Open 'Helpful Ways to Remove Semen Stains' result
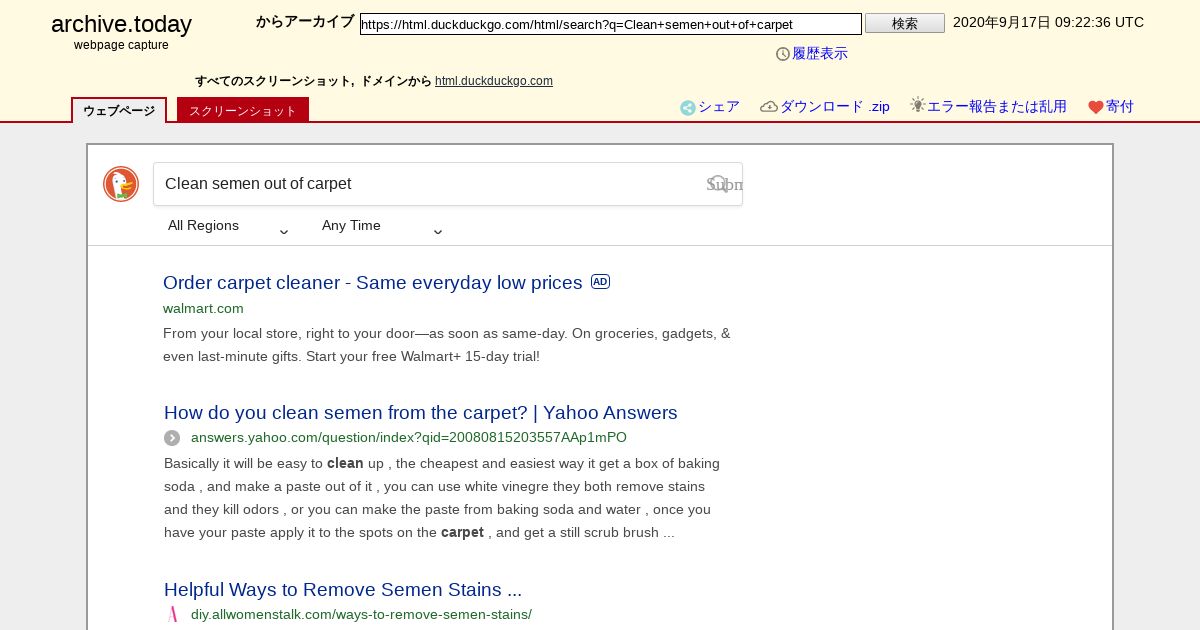Image resolution: width=1200 pixels, height=630 pixels. (x=343, y=590)
